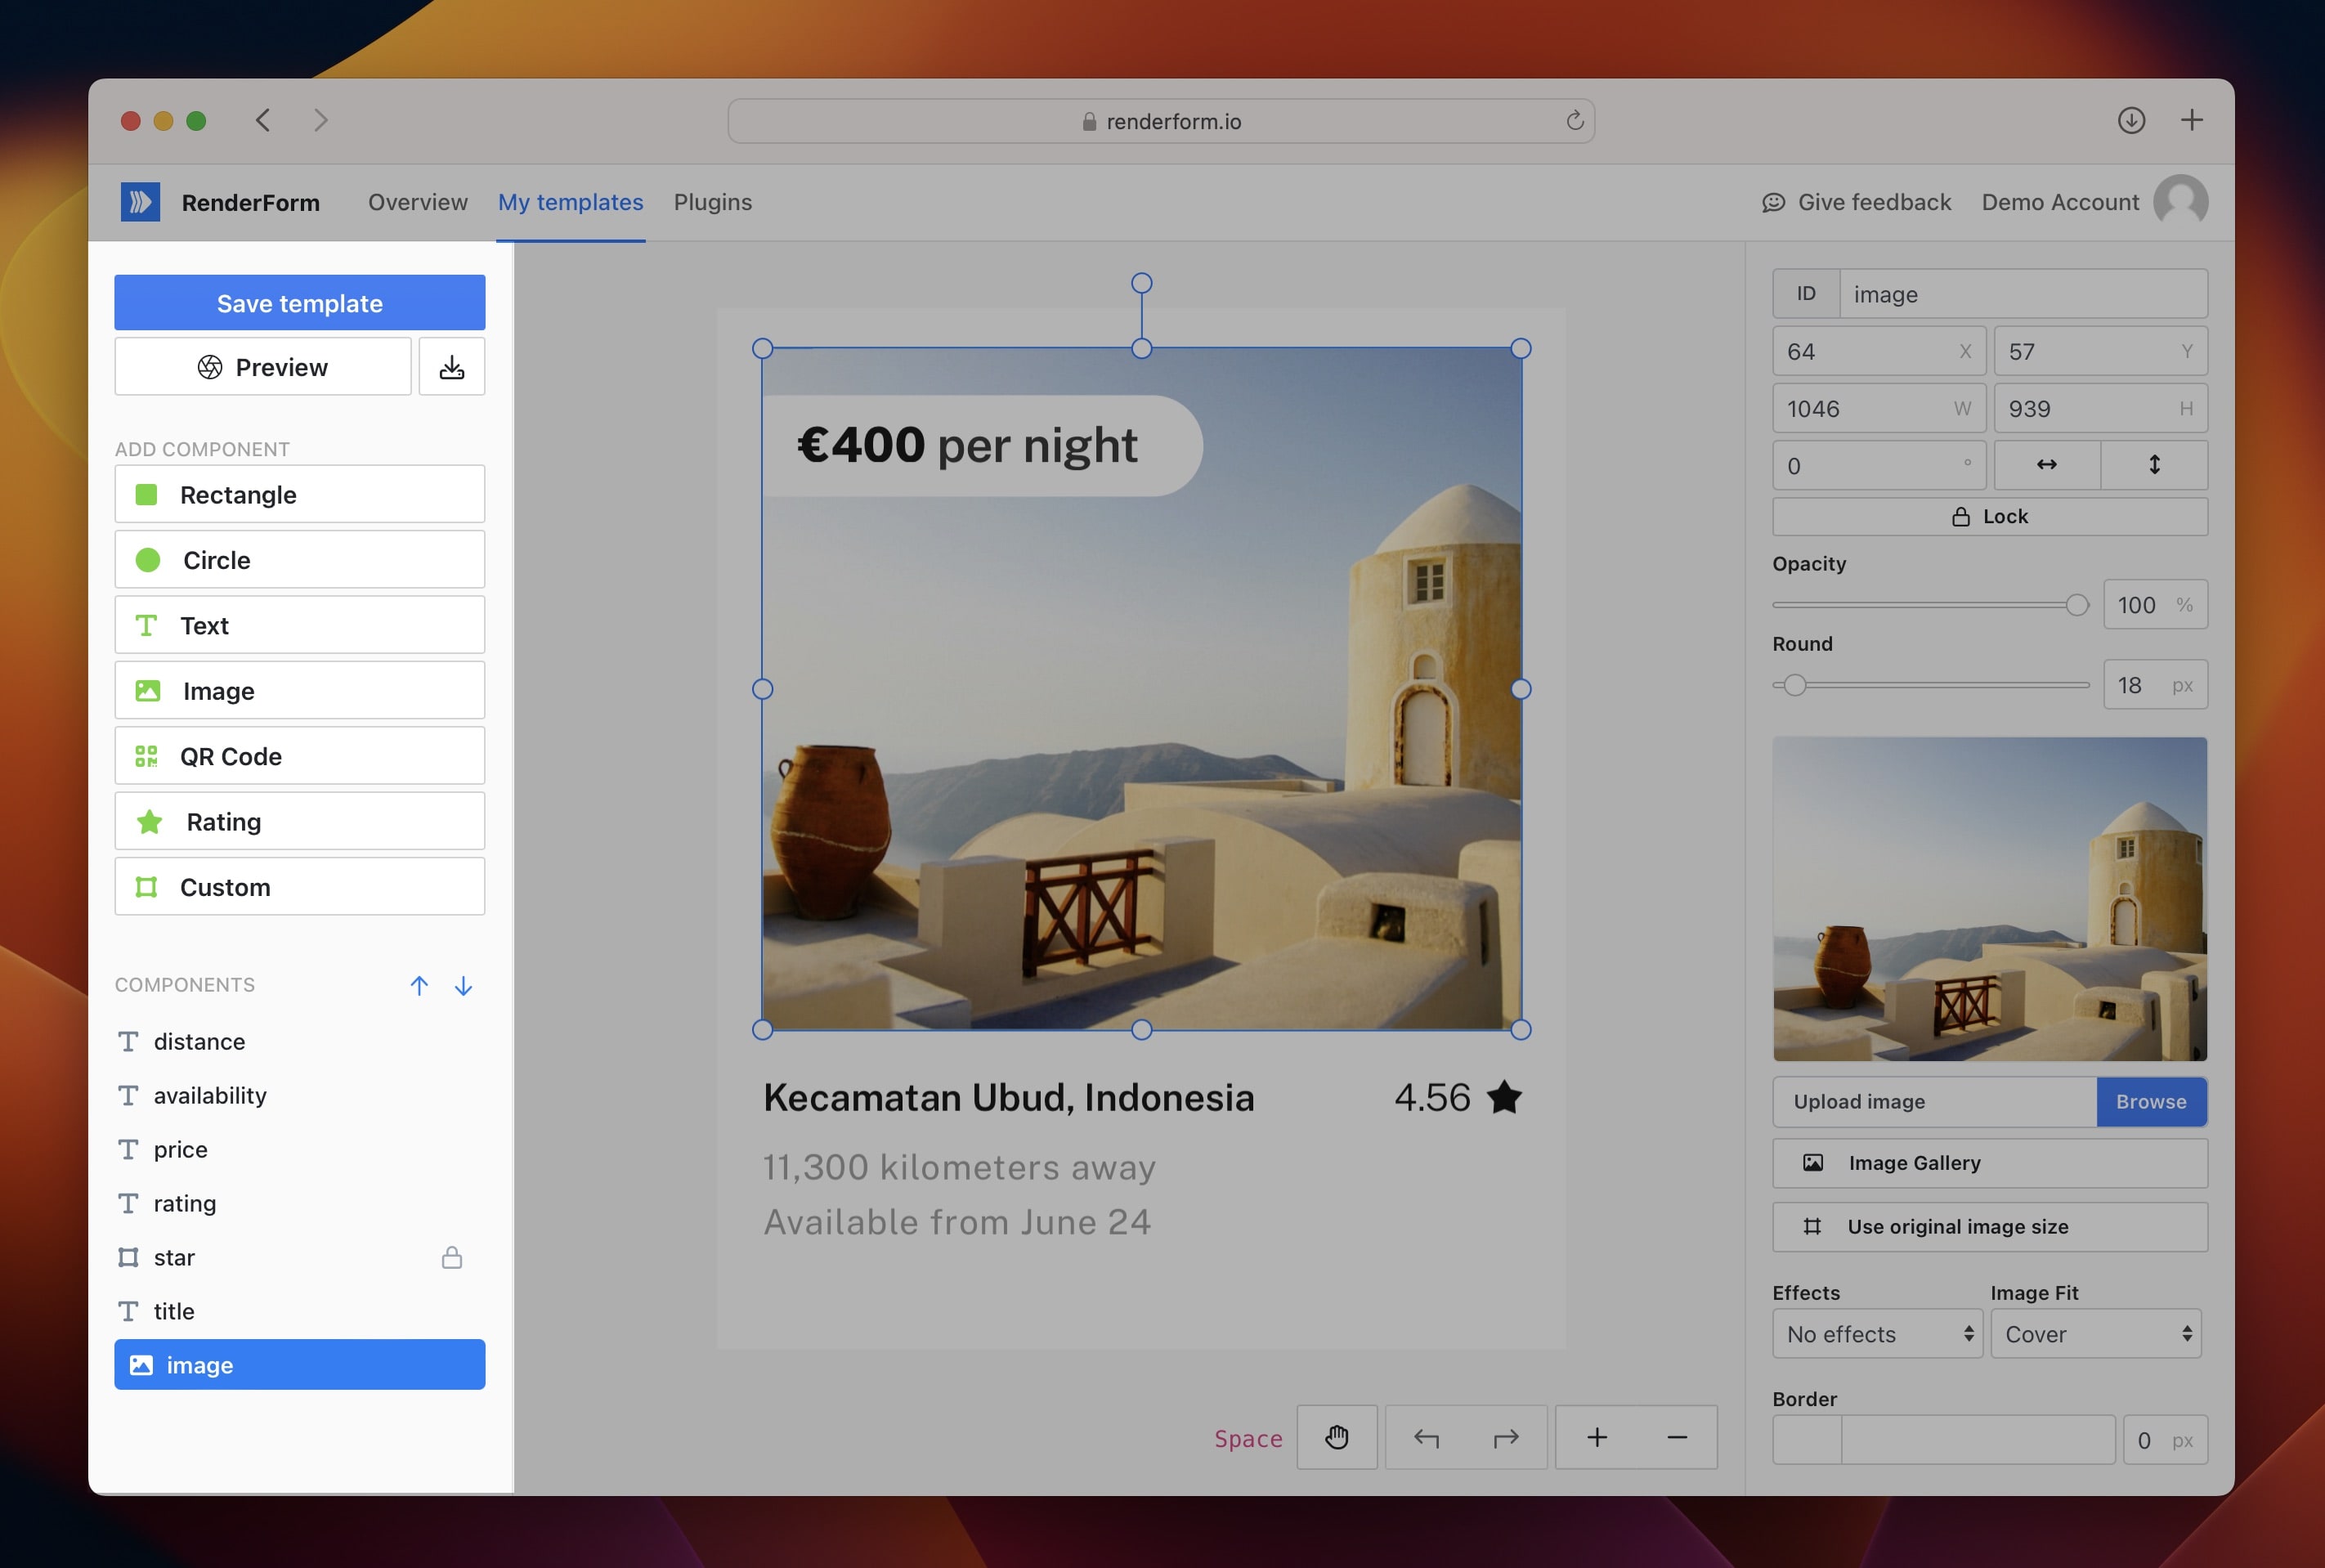Add a Rating component
Screen dimensions: 2325x1568
tap(299, 821)
